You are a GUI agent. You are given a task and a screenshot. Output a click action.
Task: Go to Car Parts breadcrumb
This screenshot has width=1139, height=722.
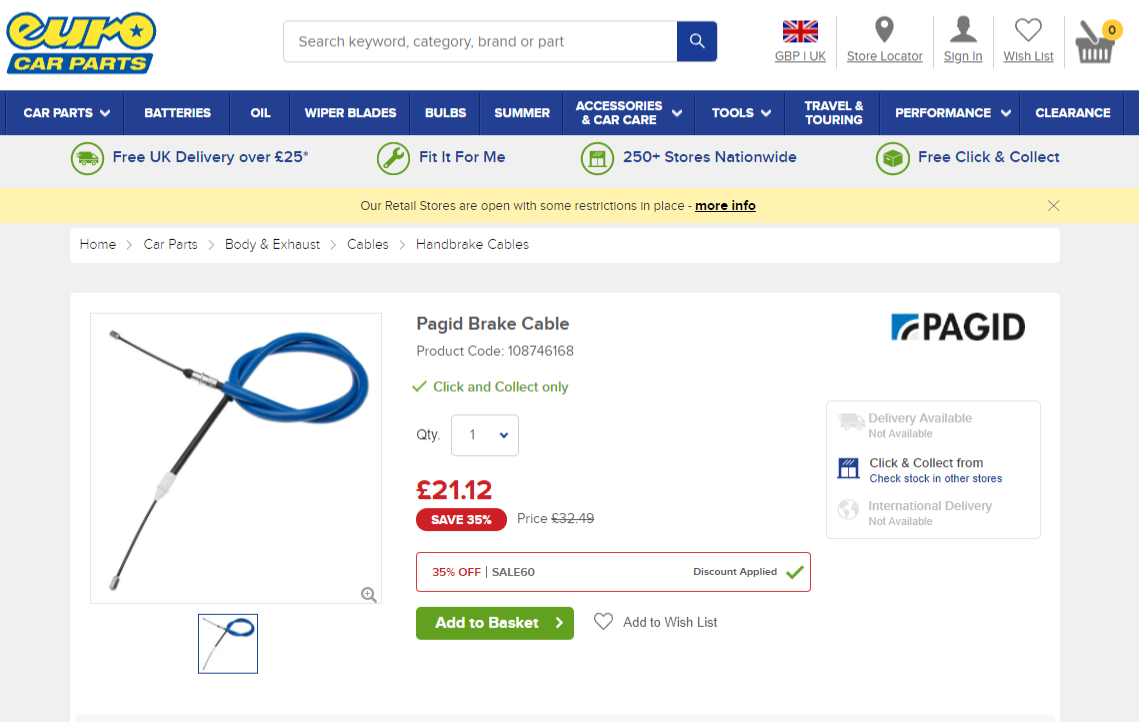pyautogui.click(x=170, y=245)
